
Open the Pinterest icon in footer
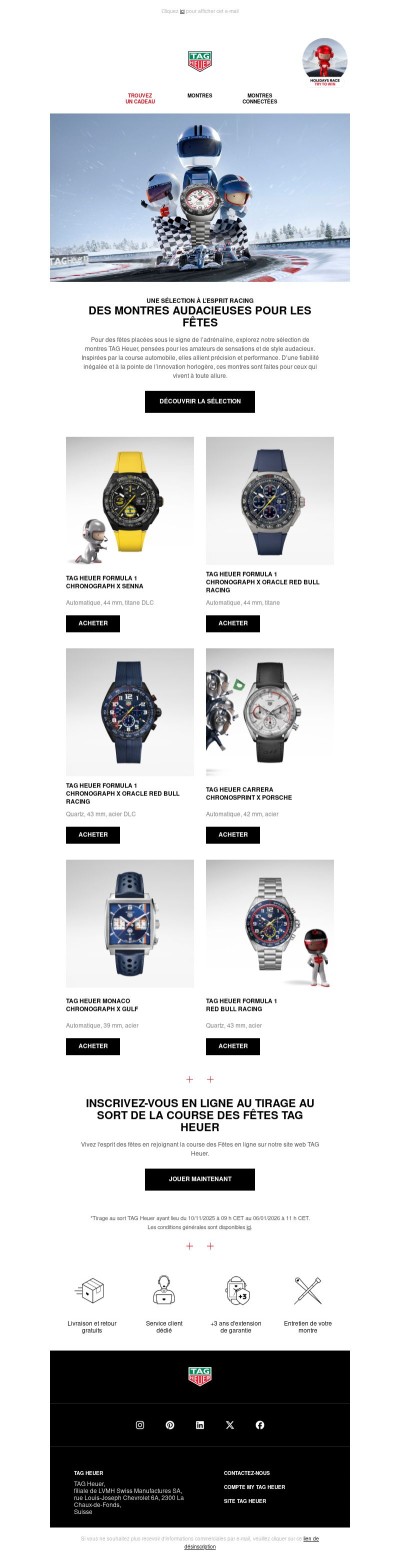point(170,1425)
